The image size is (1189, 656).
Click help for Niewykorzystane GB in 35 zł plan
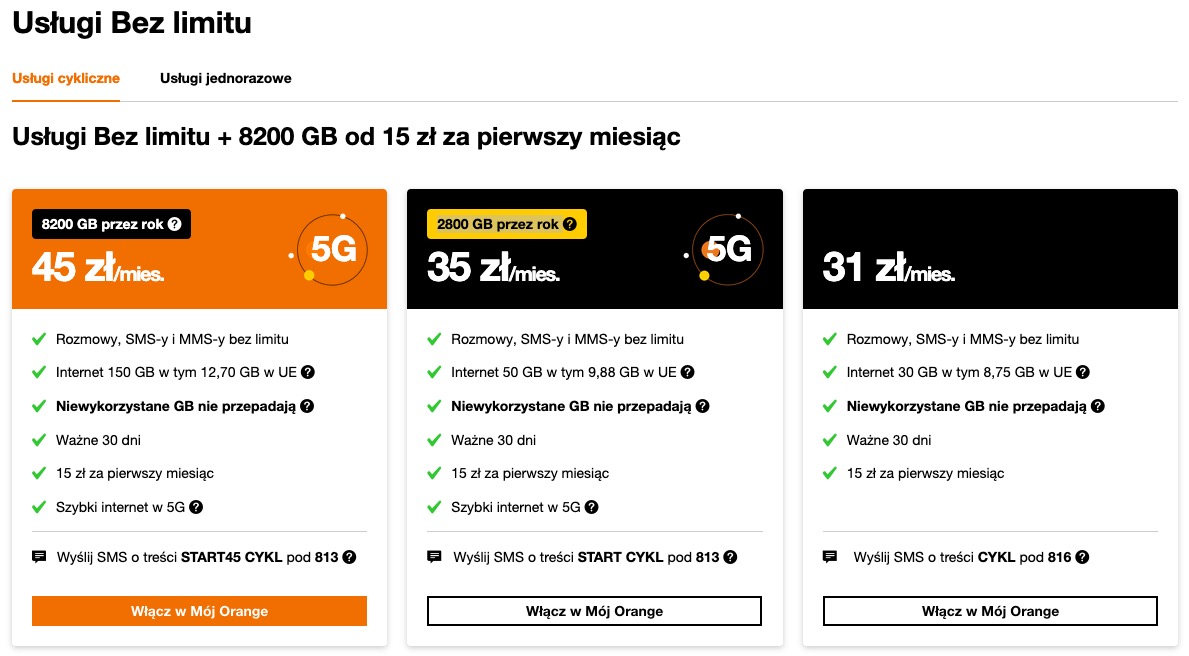[x=702, y=406]
